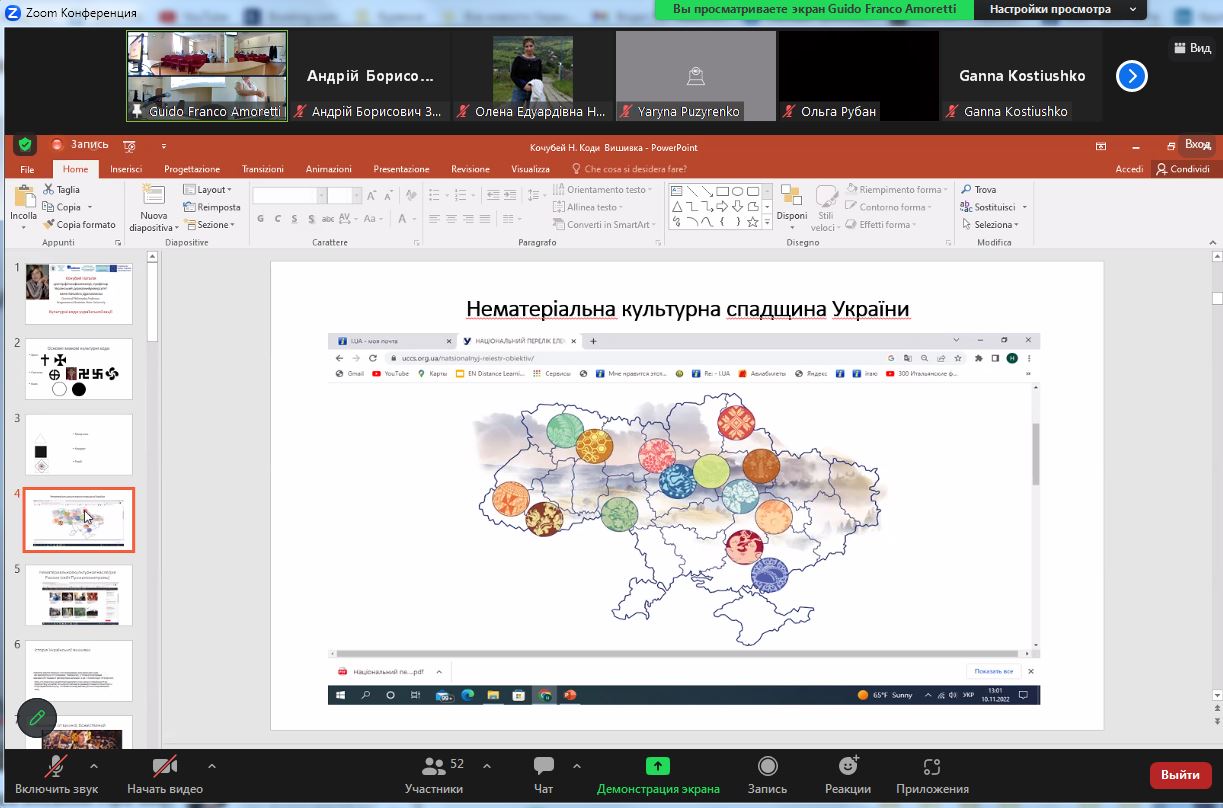Open the Inserisci ribbon tab

[126, 169]
